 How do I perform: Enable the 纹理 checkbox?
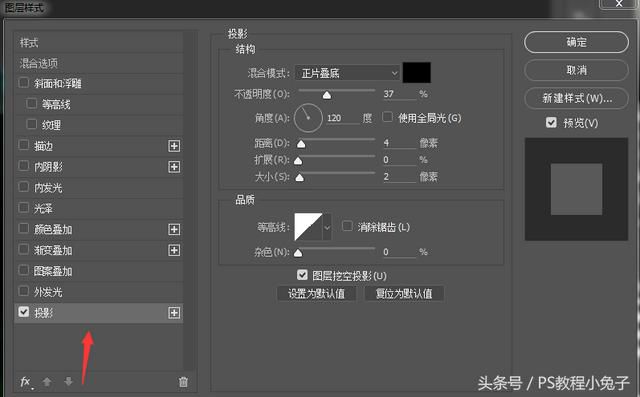(x=31, y=124)
